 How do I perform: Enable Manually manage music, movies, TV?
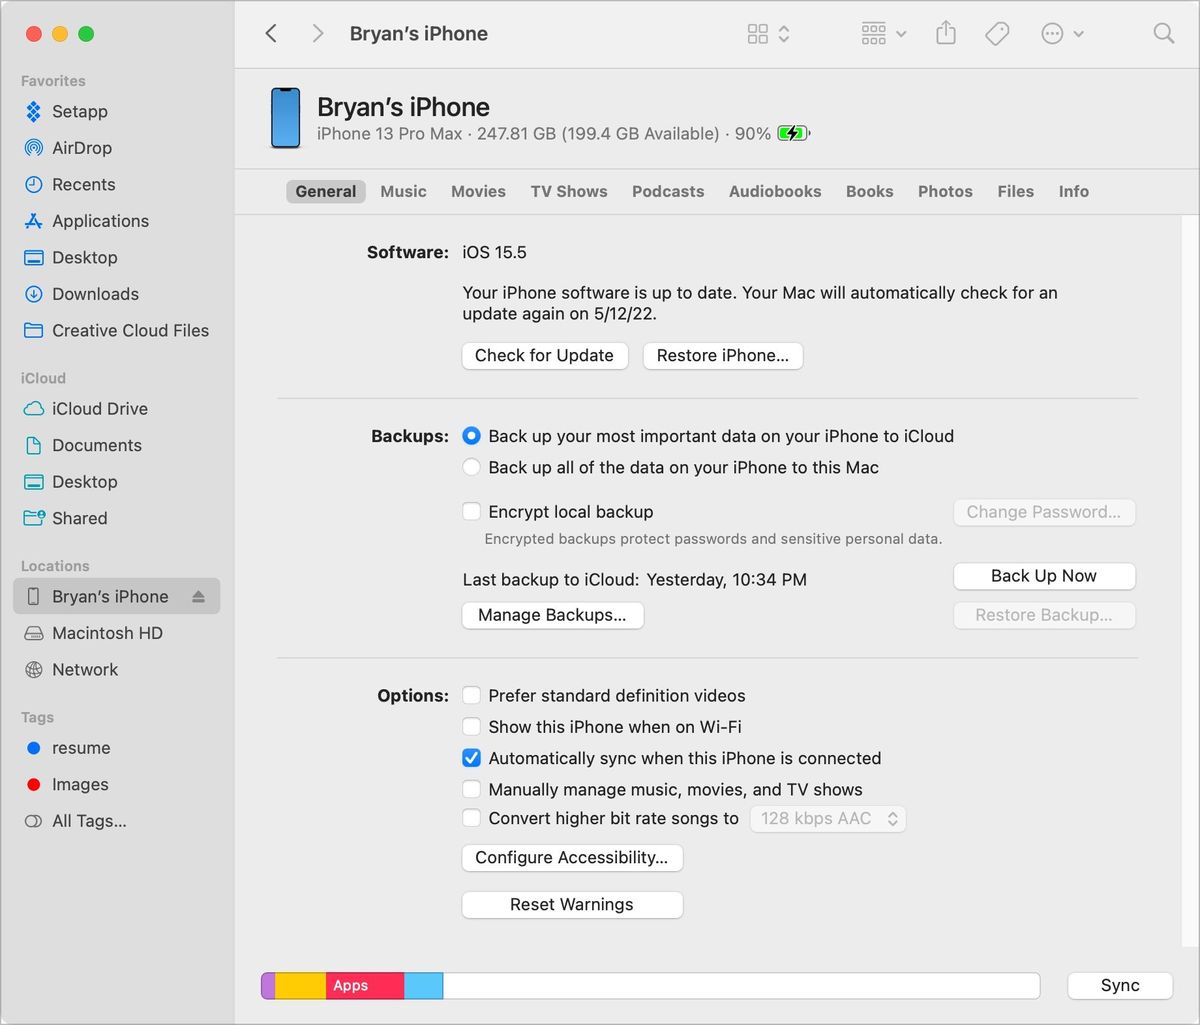point(471,789)
